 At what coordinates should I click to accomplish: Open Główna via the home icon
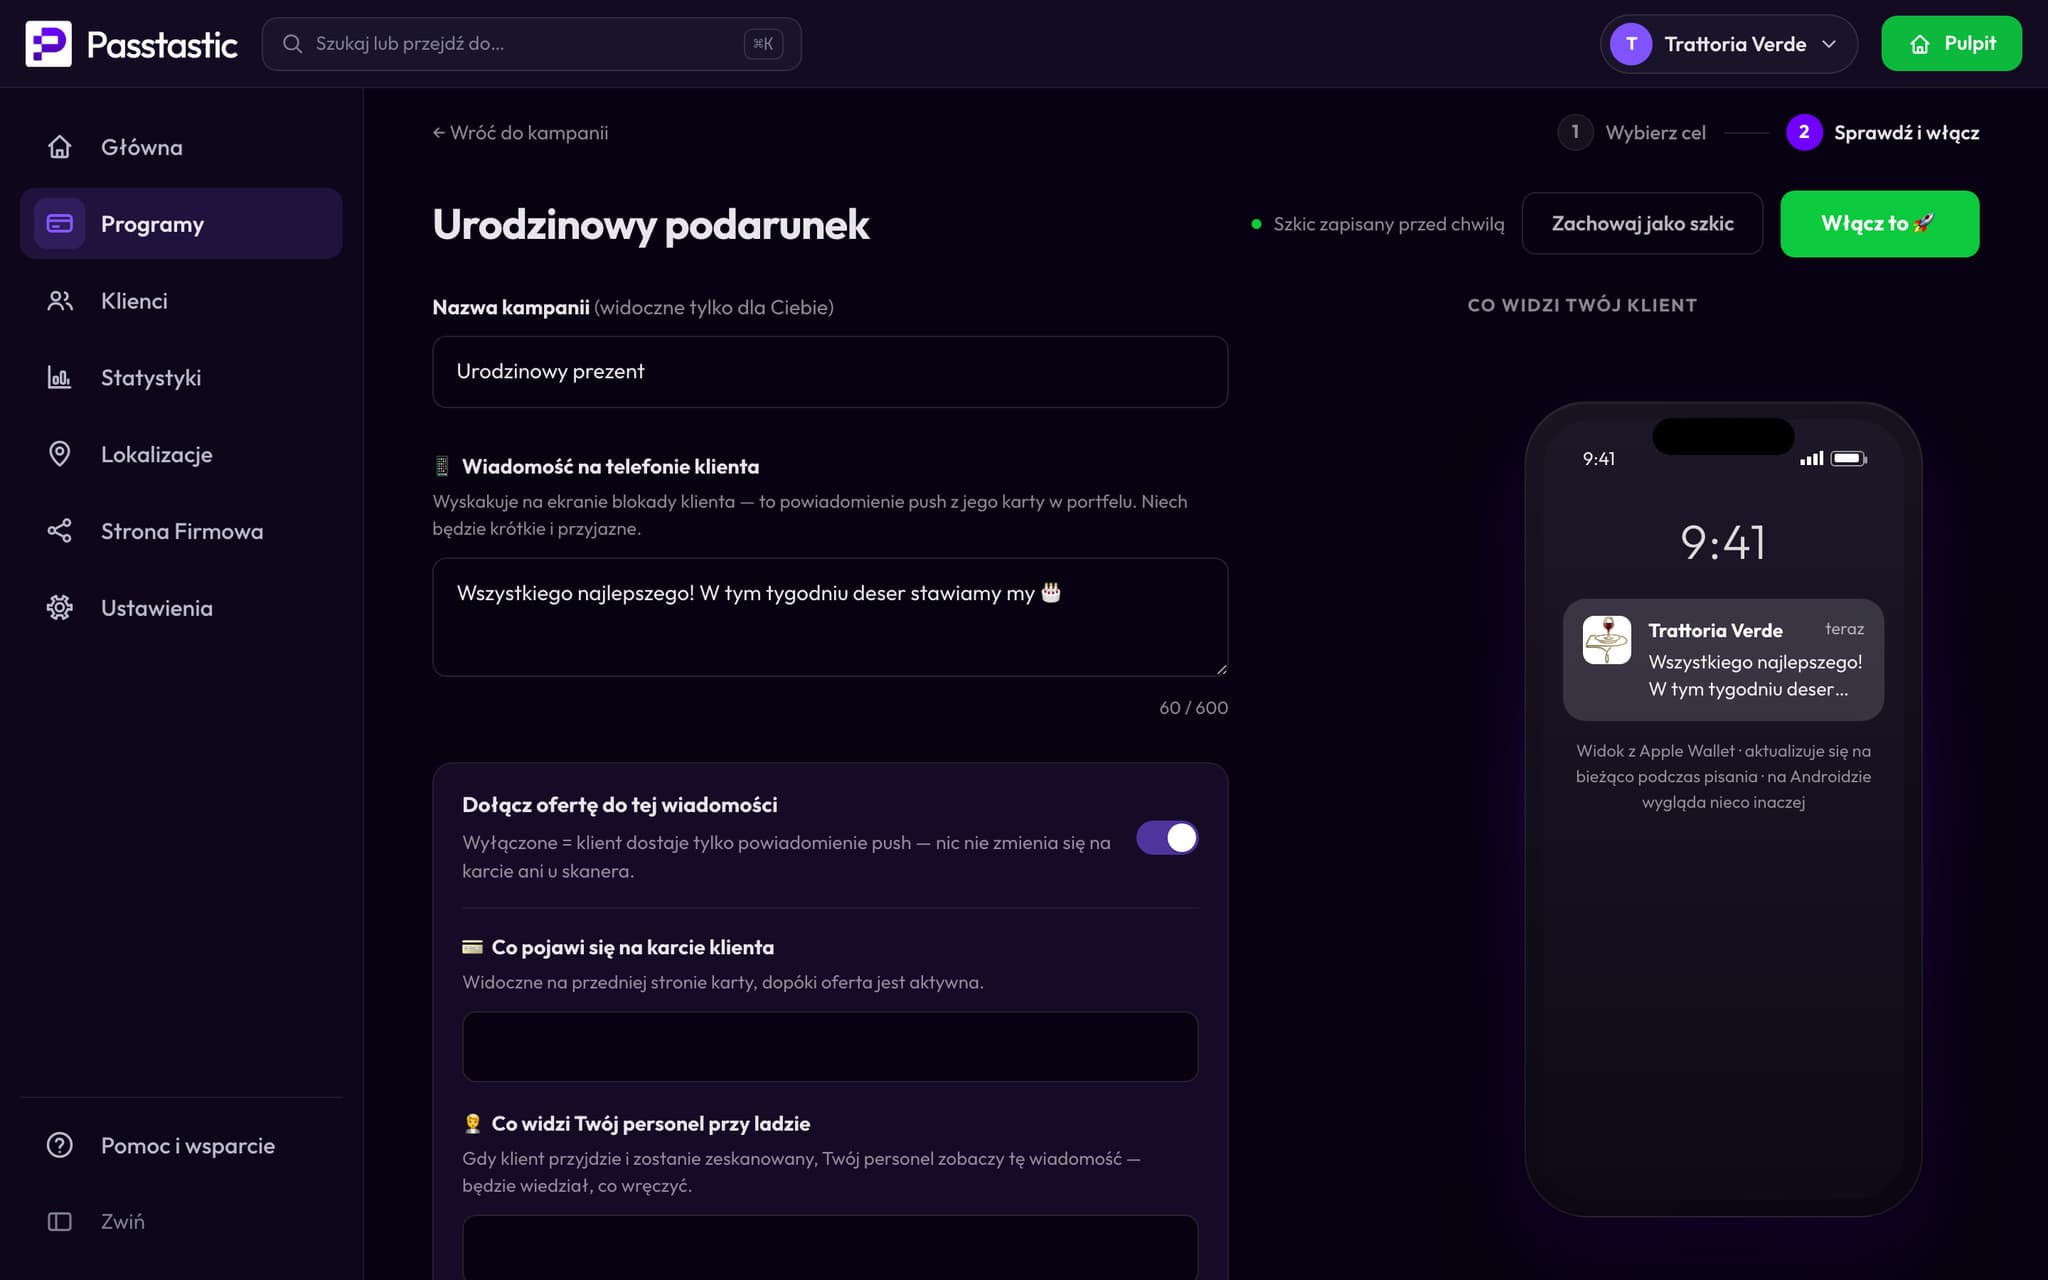tap(60, 147)
